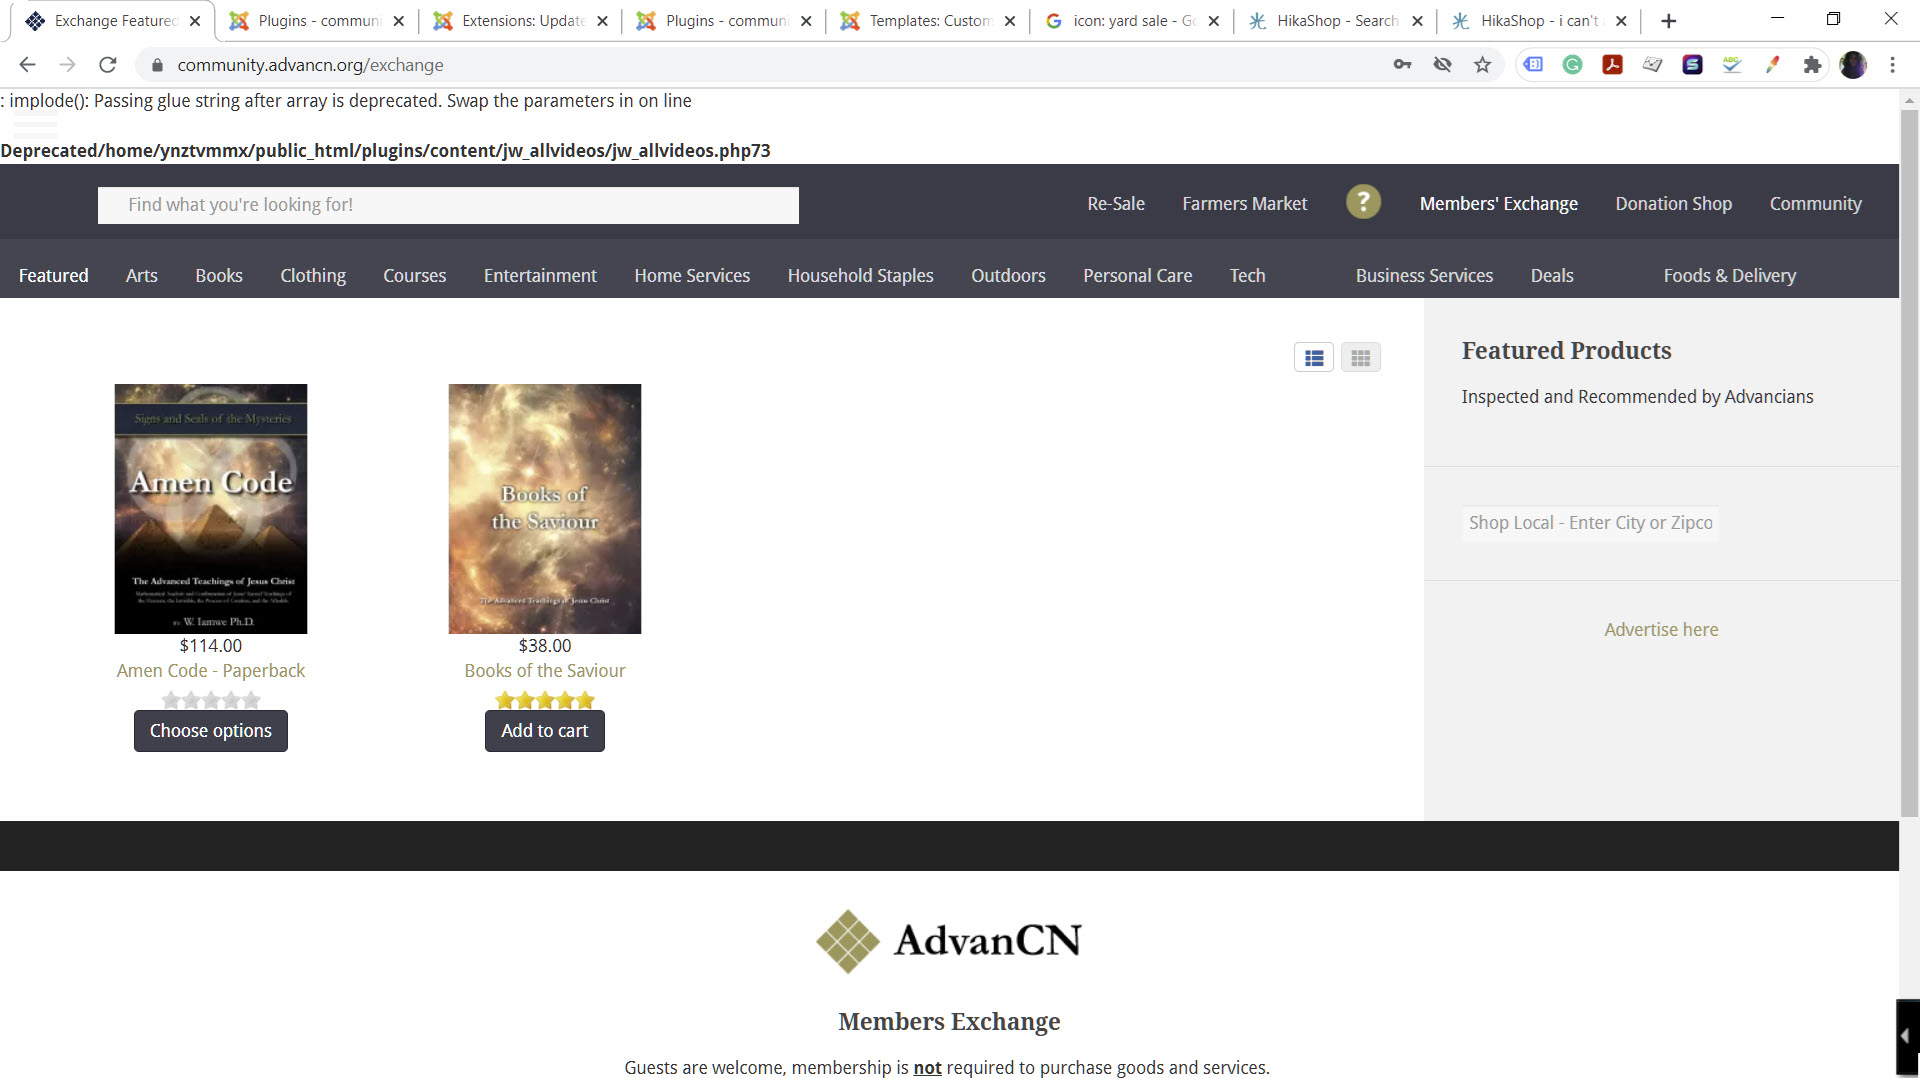
Task: Open the Amen Code - Paperback product link
Action: [211, 671]
